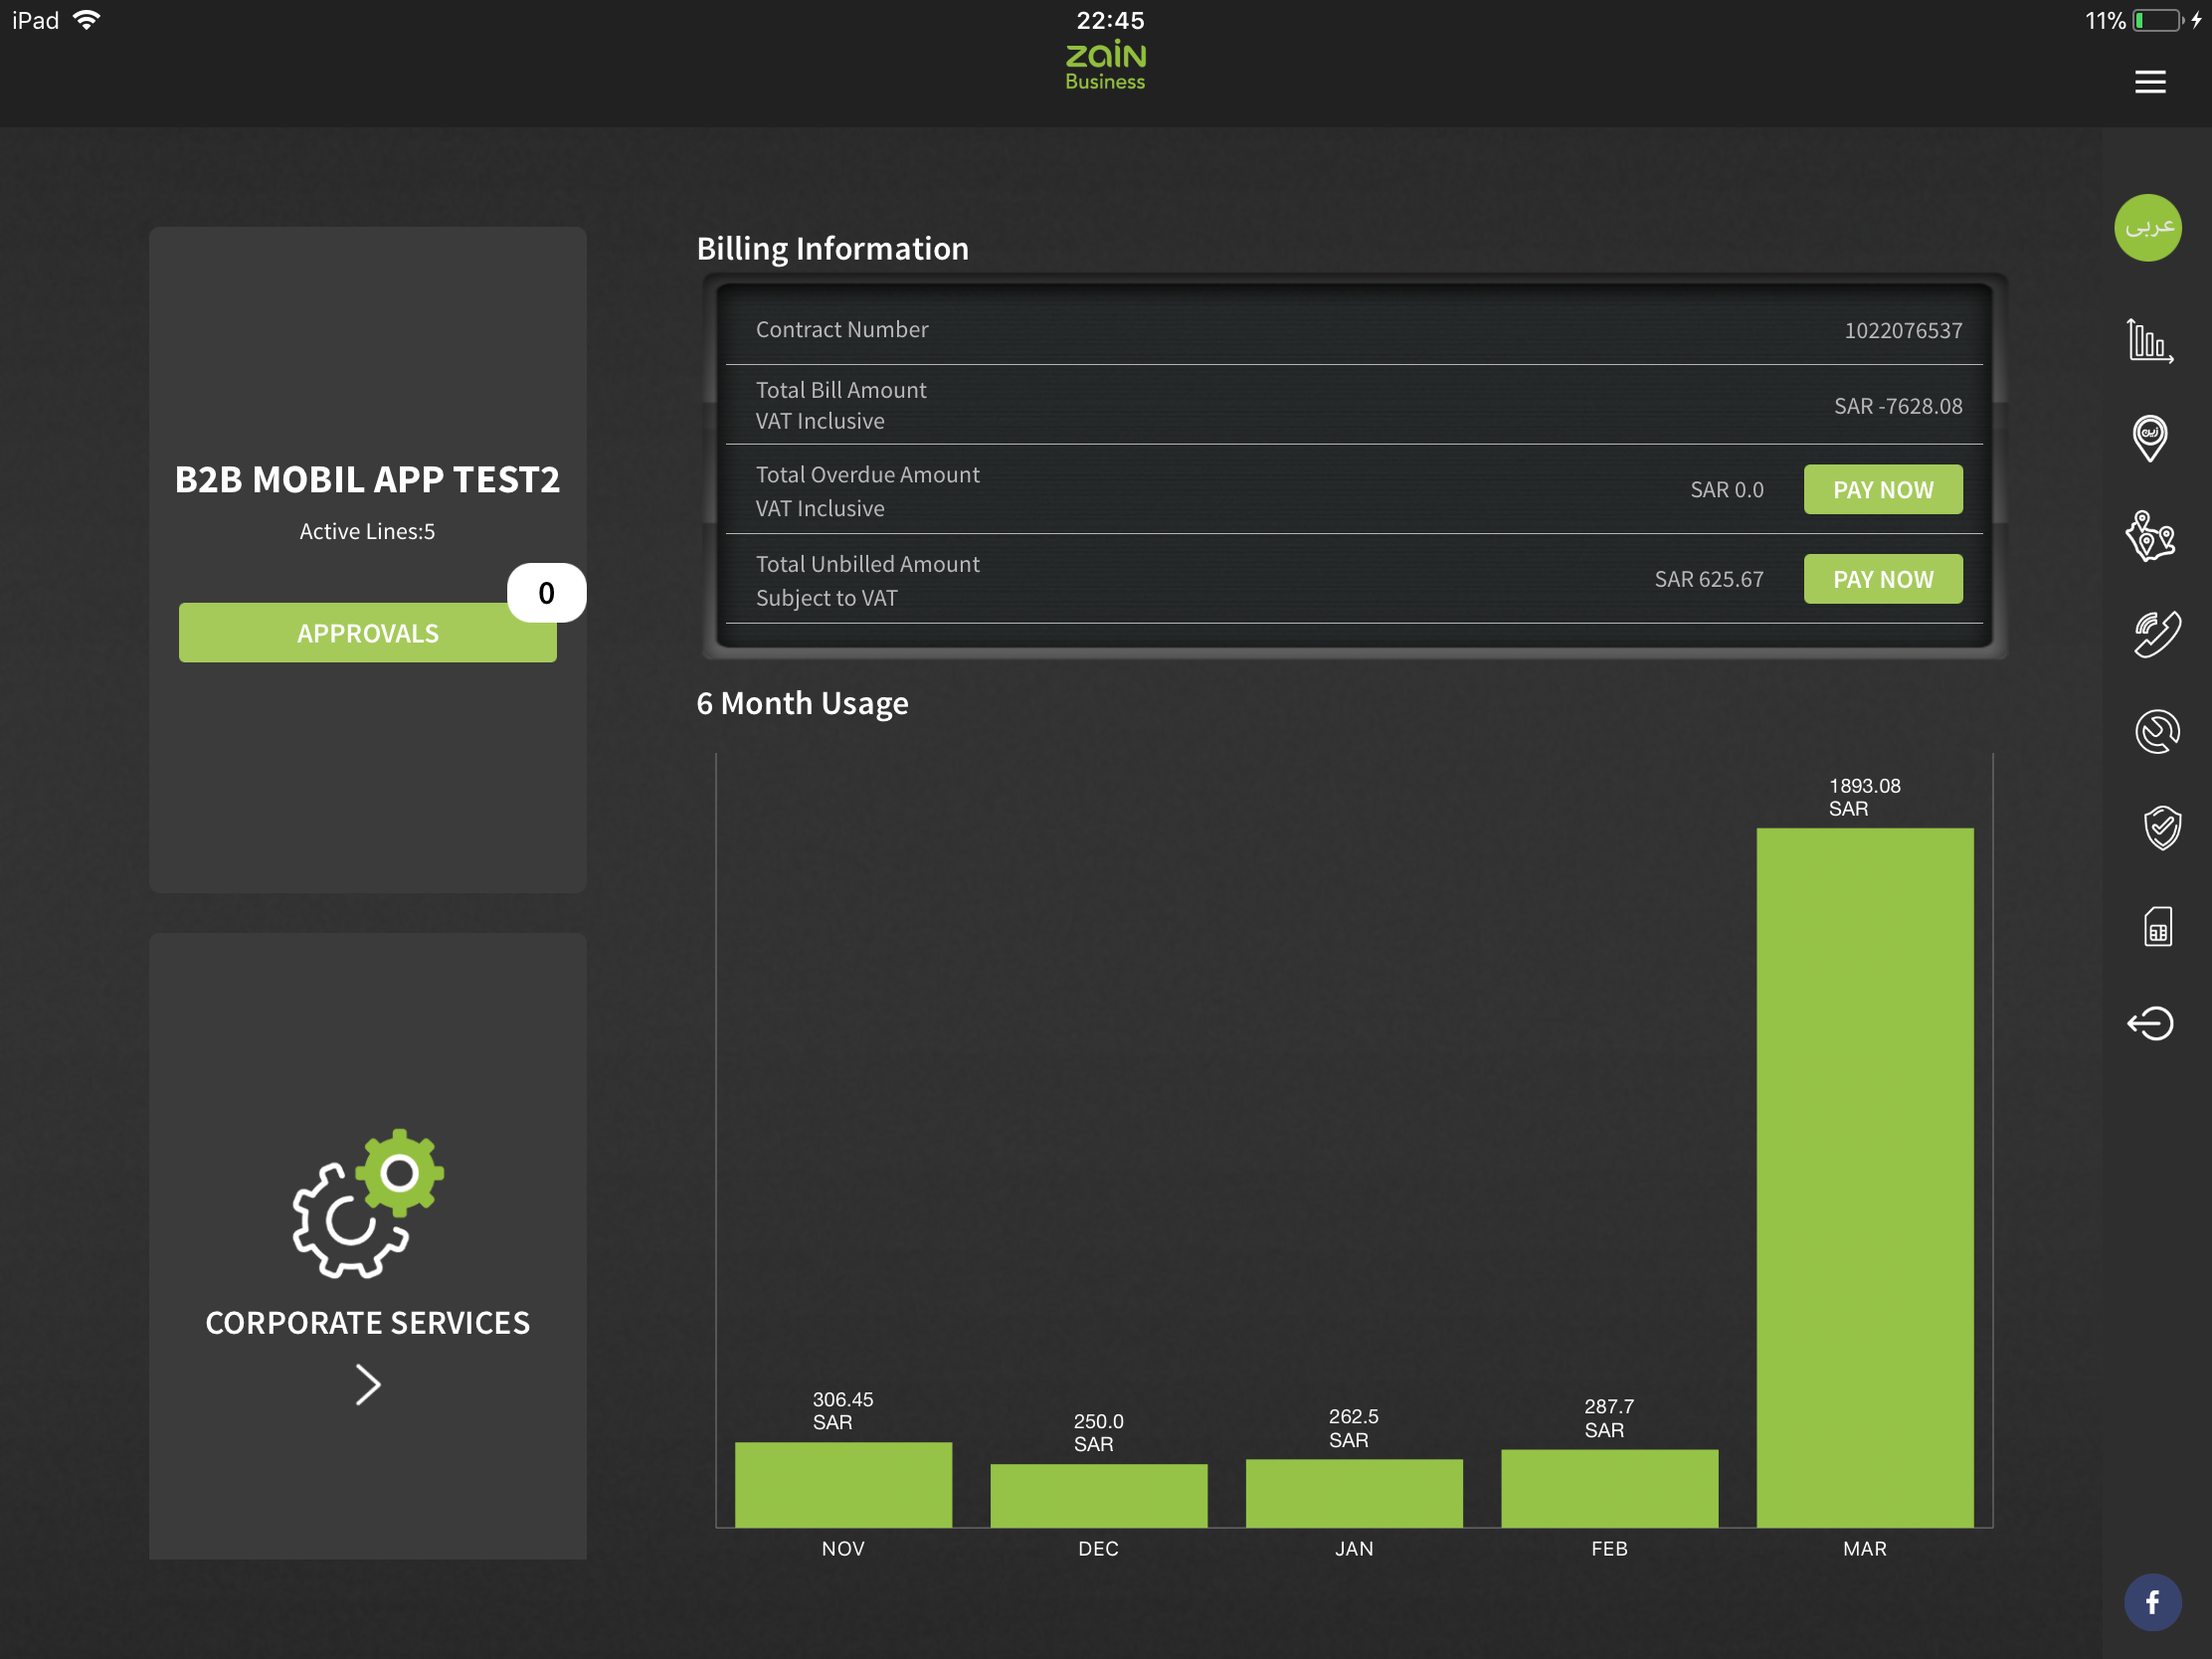
Task: Tap the Corporate Services gear icon
Action: click(x=367, y=1203)
